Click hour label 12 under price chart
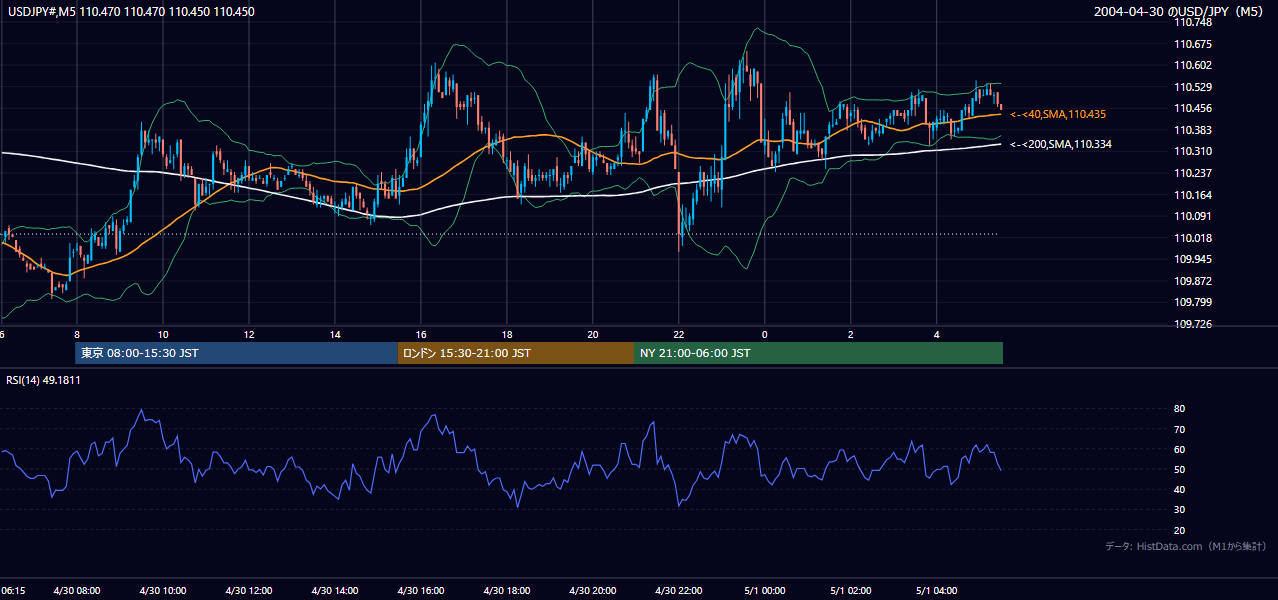Screen dimensions: 1278x600 (x=249, y=335)
